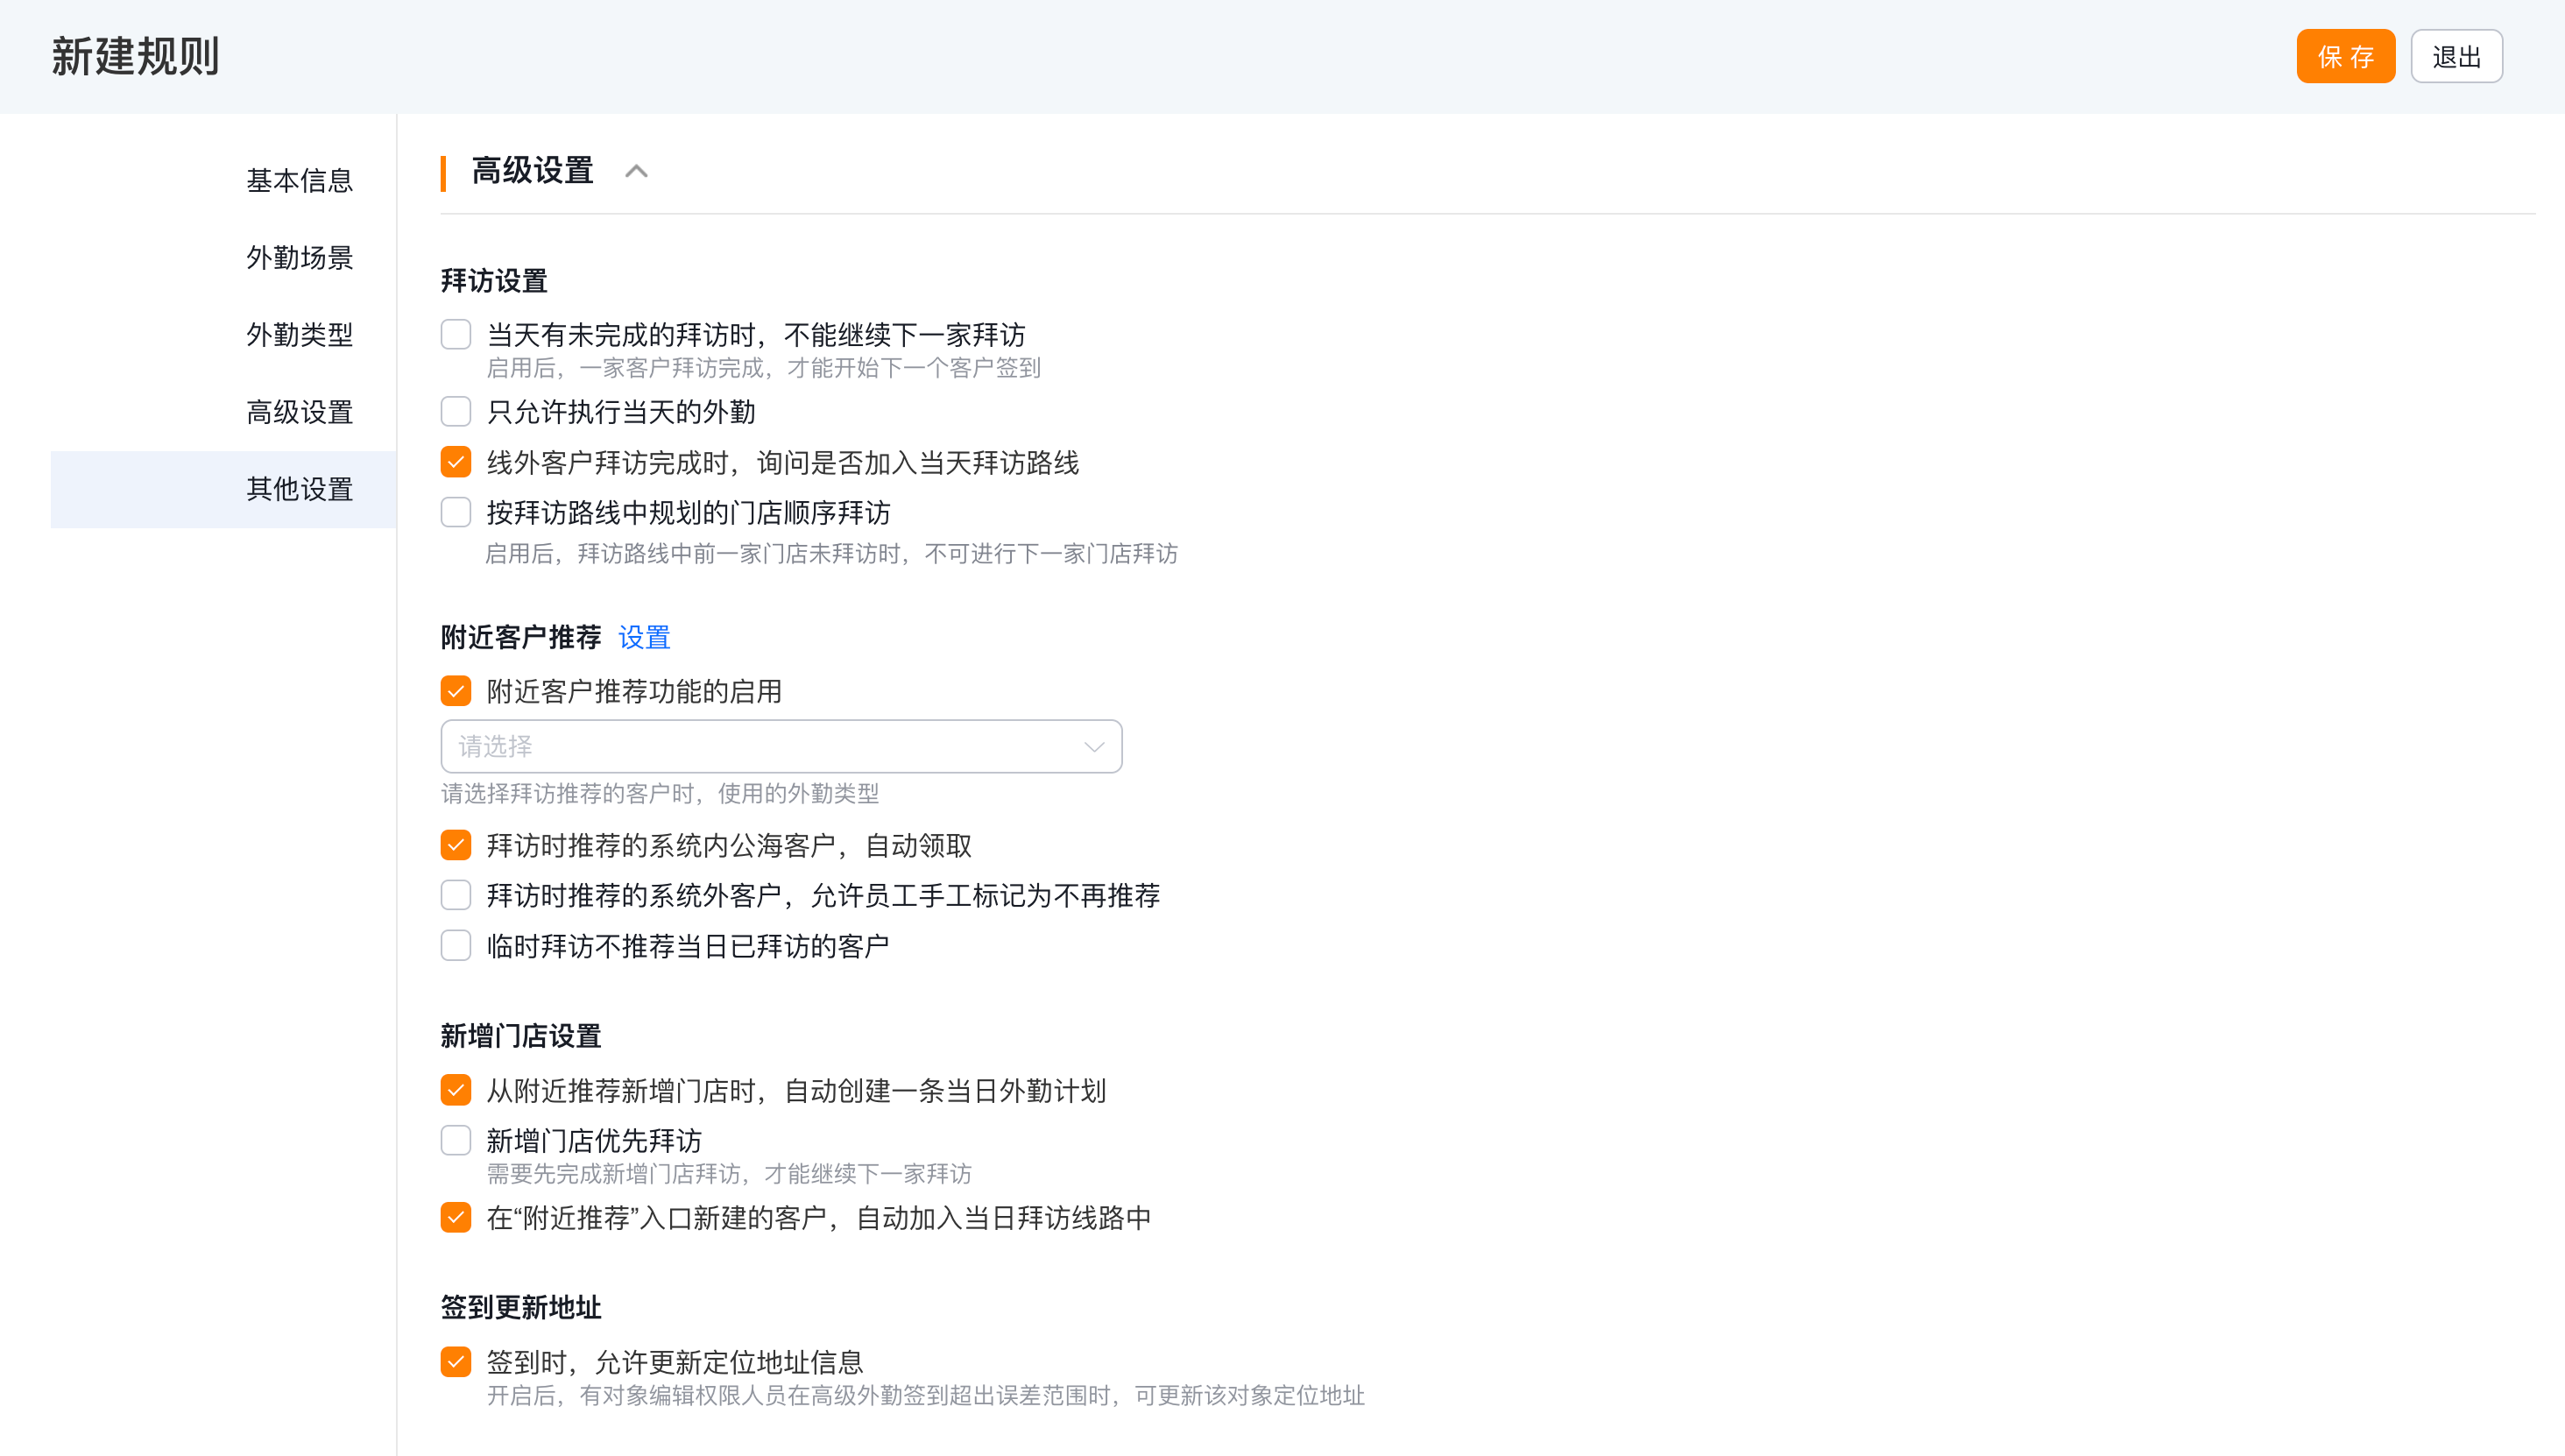Viewport: 2565px width, 1456px height.
Task: Check 拜访时推荐的系统外客户 option
Action: click(456, 895)
